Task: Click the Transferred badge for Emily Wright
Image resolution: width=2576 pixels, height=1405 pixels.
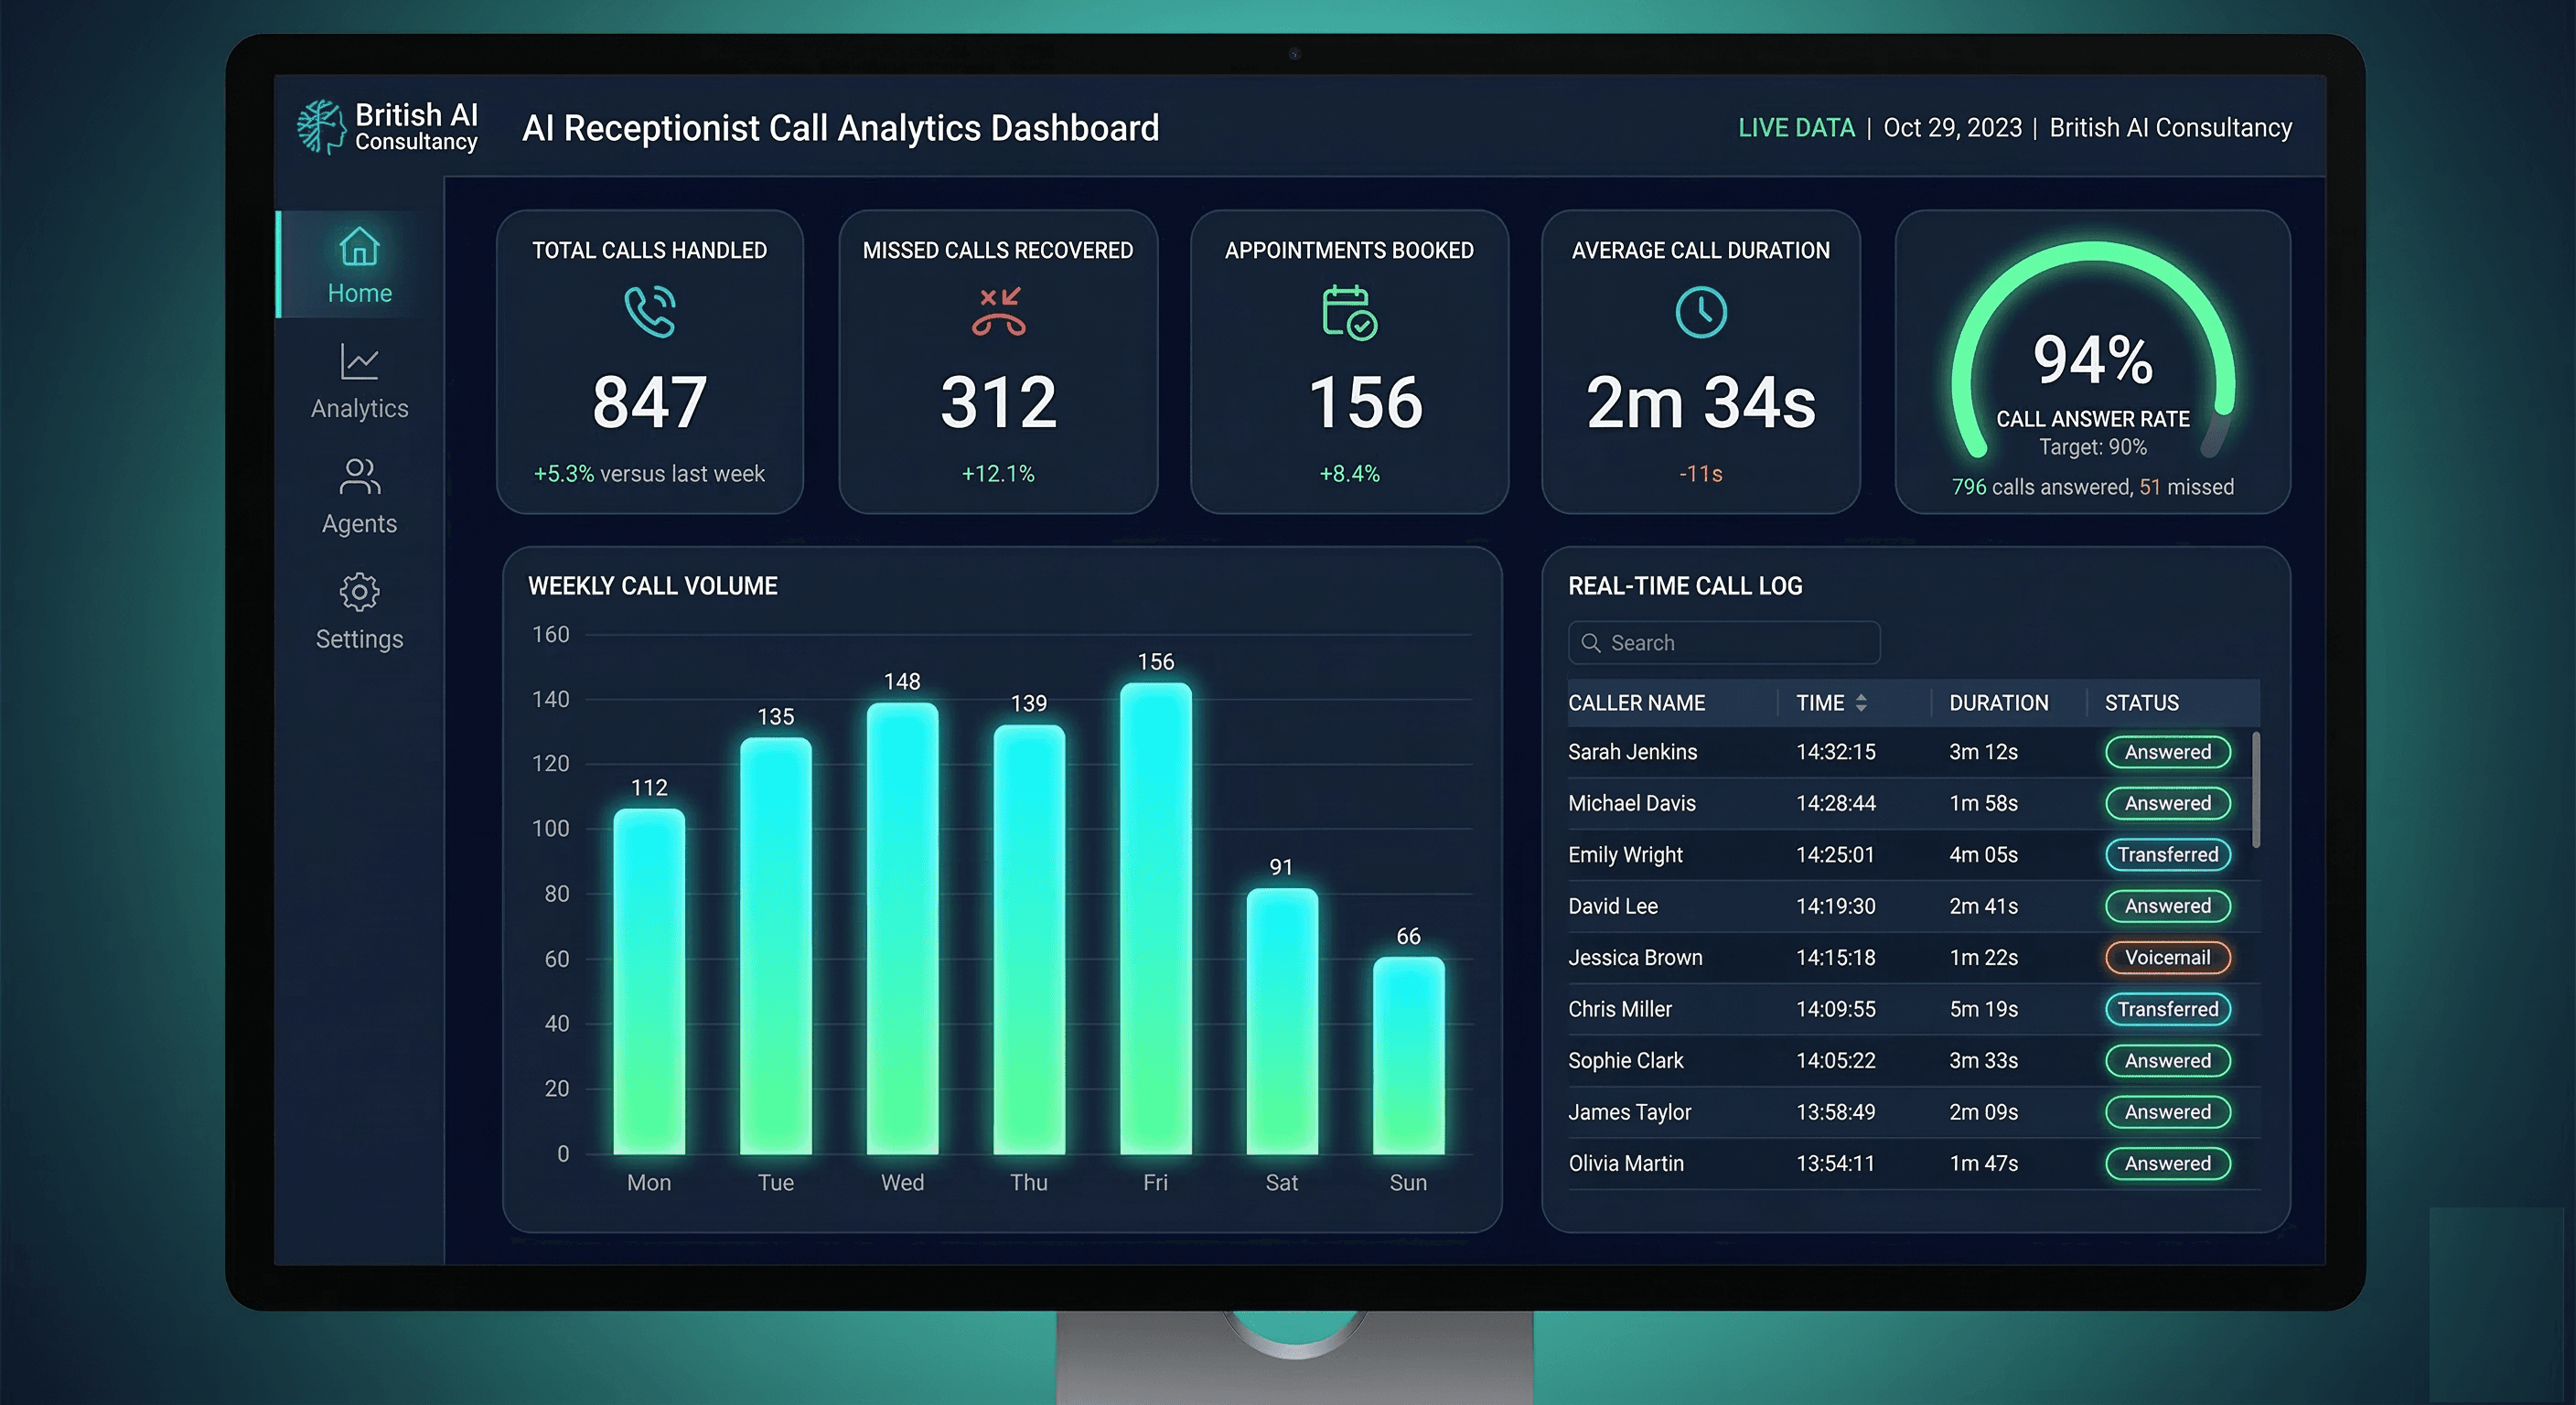Action: point(2167,854)
